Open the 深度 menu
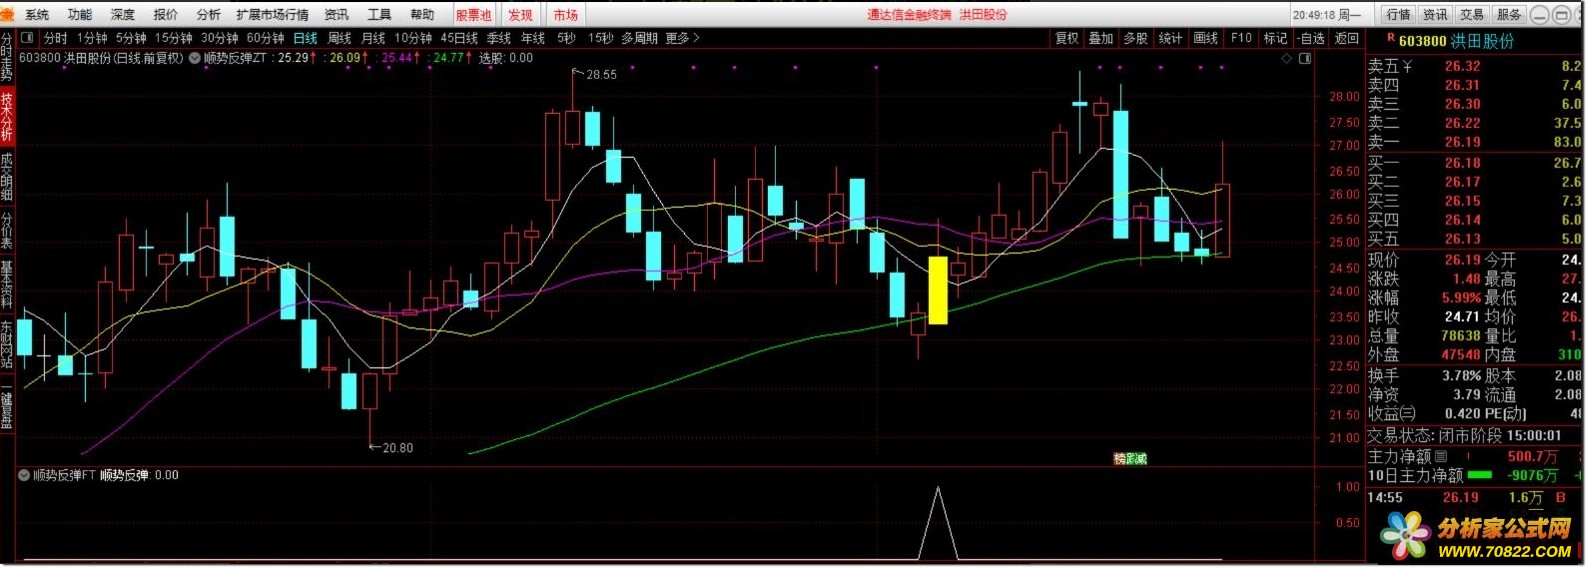 click(x=123, y=14)
